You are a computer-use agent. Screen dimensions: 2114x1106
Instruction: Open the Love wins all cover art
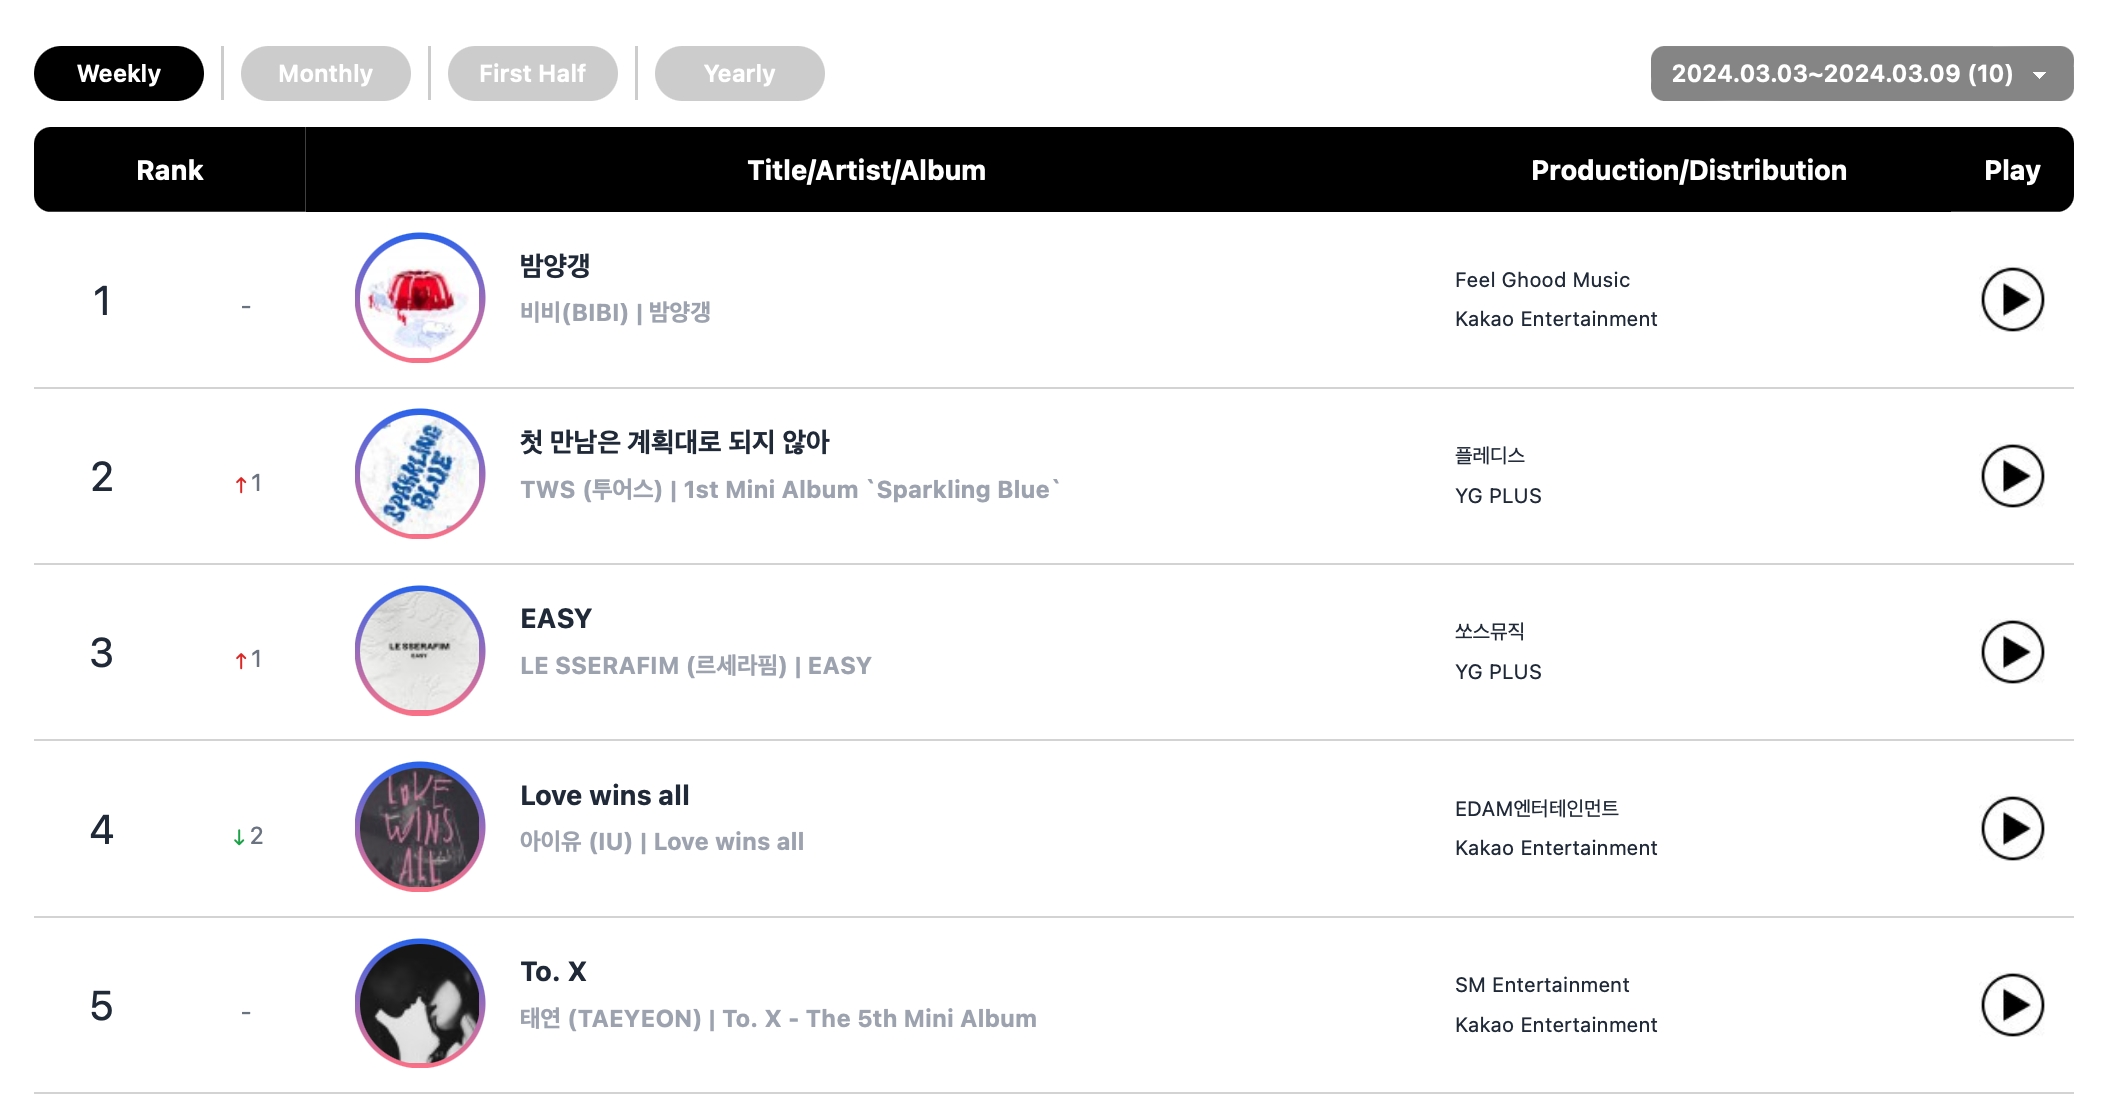tap(420, 827)
